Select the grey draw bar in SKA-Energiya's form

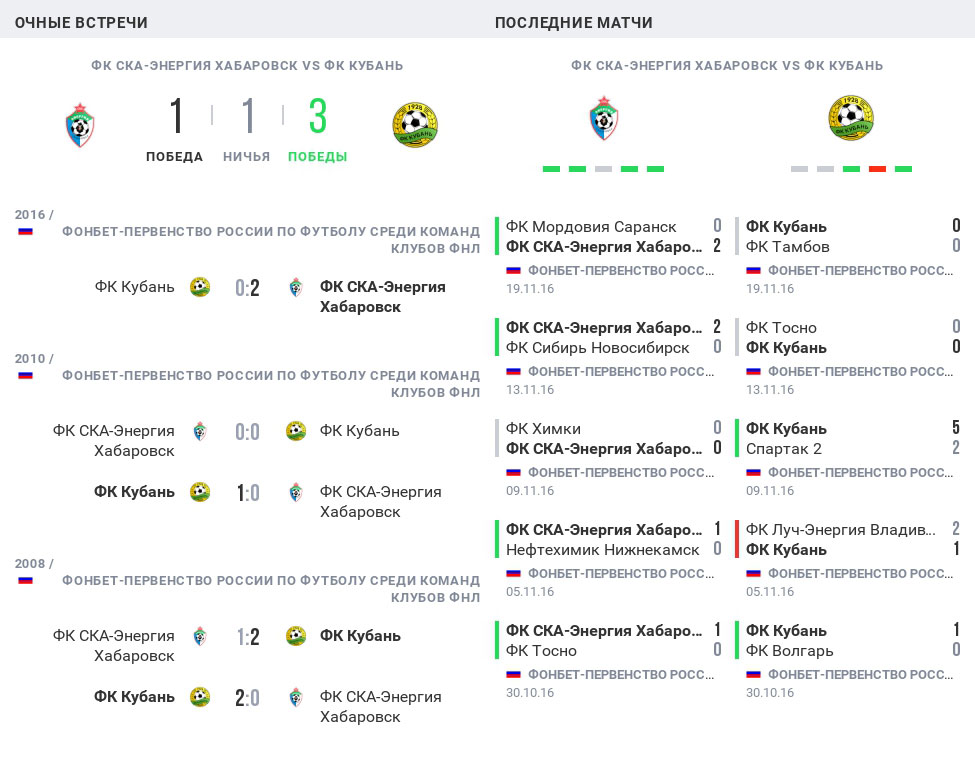click(x=603, y=169)
